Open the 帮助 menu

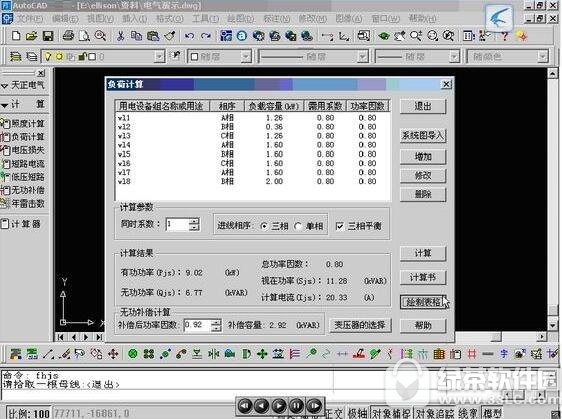point(423,19)
